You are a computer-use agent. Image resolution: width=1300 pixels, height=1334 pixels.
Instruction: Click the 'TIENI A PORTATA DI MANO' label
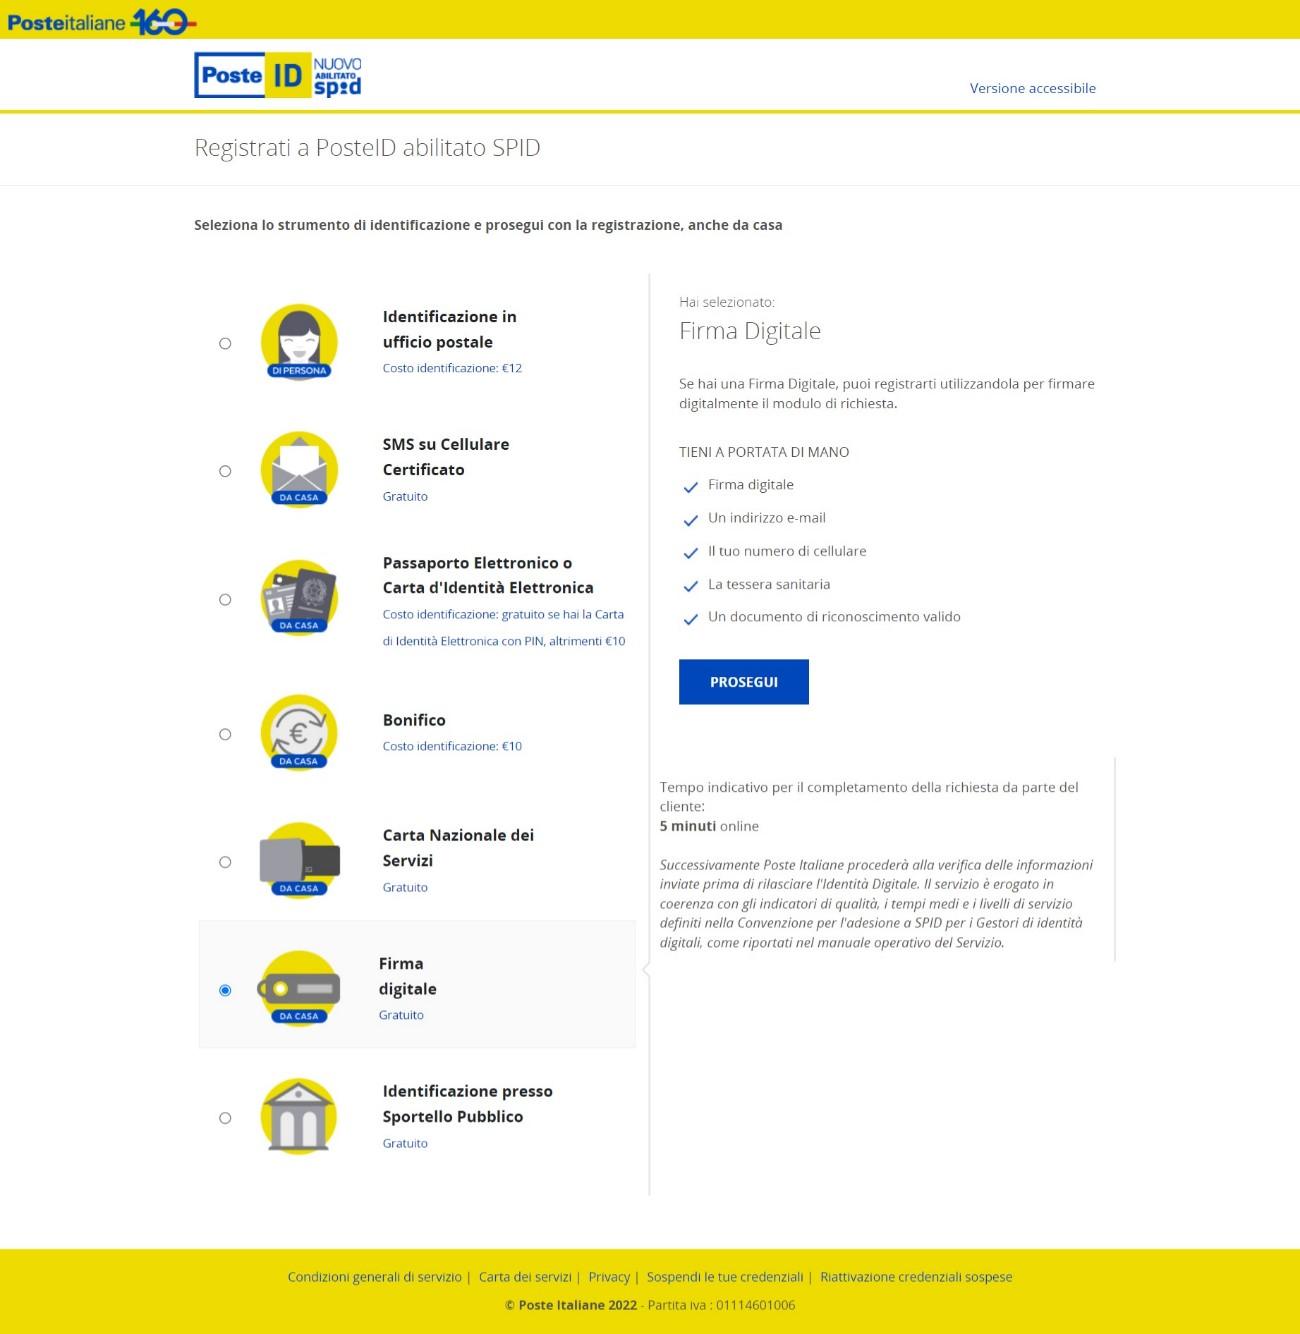coord(764,452)
